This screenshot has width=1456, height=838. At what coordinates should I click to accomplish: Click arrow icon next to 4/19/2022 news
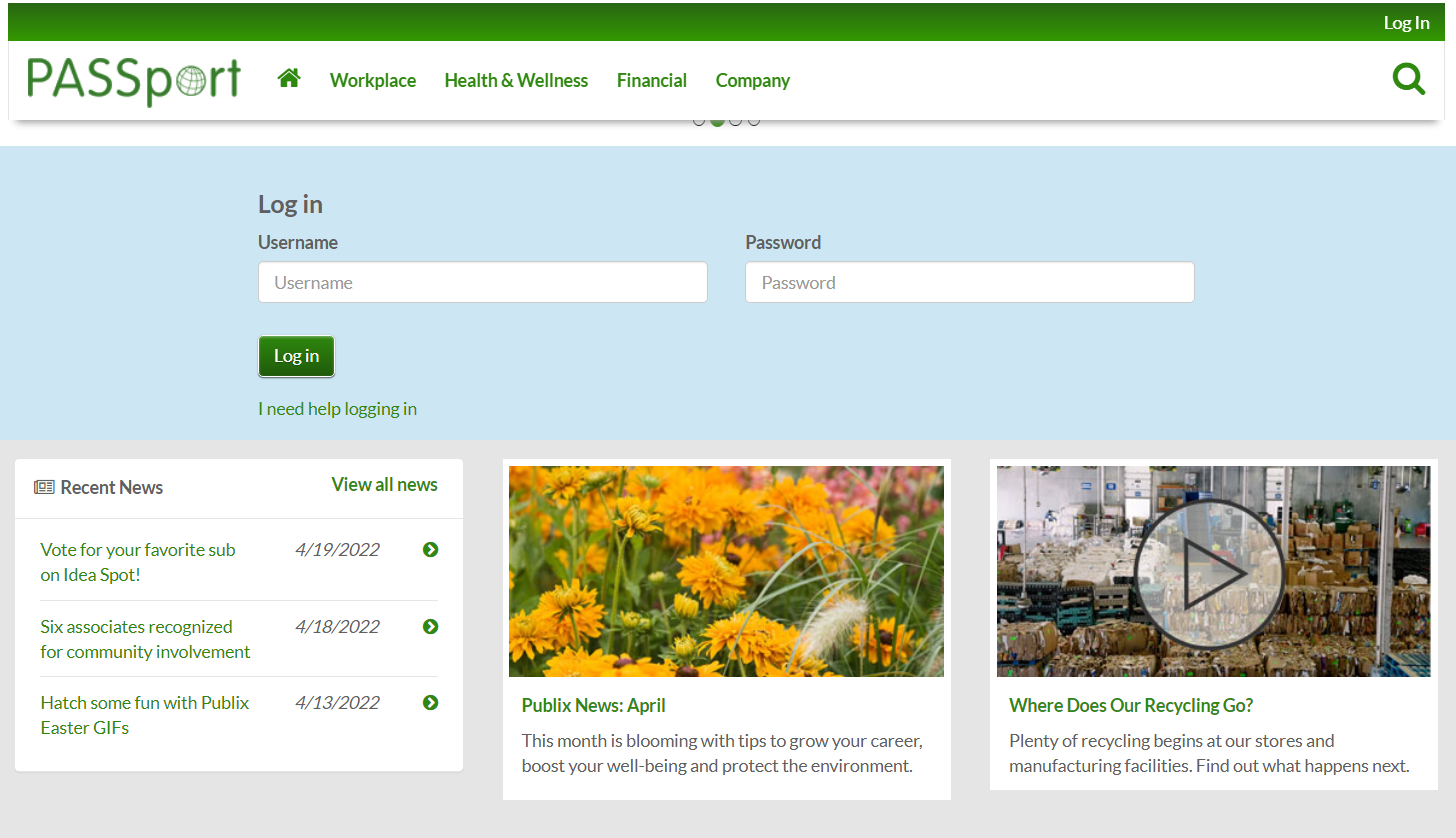431,549
